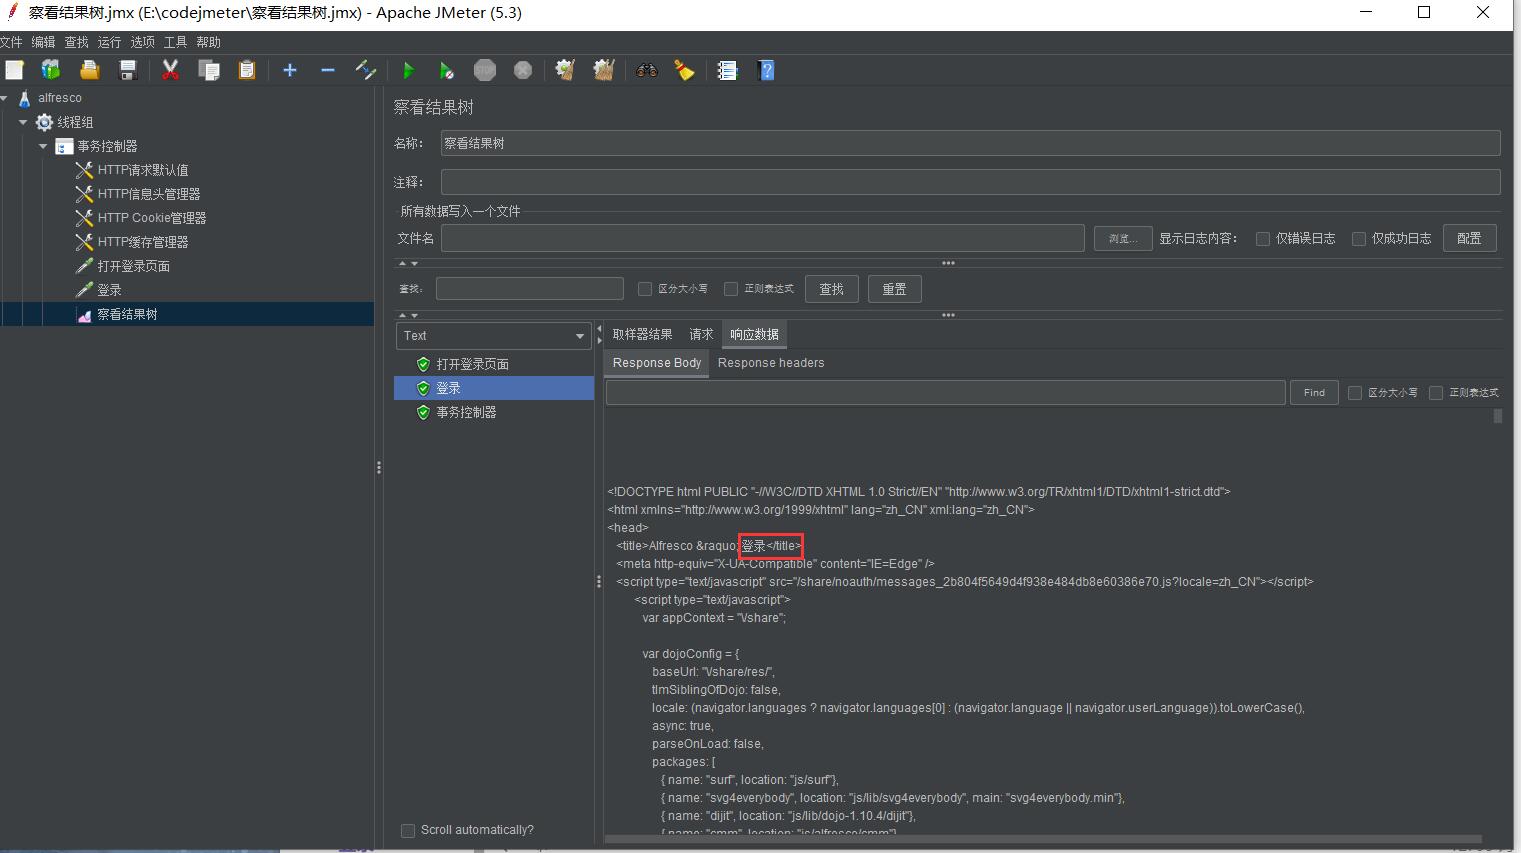Screen dimensions: 1521x853
Task: Open the 编辑 menu
Action: (43, 42)
